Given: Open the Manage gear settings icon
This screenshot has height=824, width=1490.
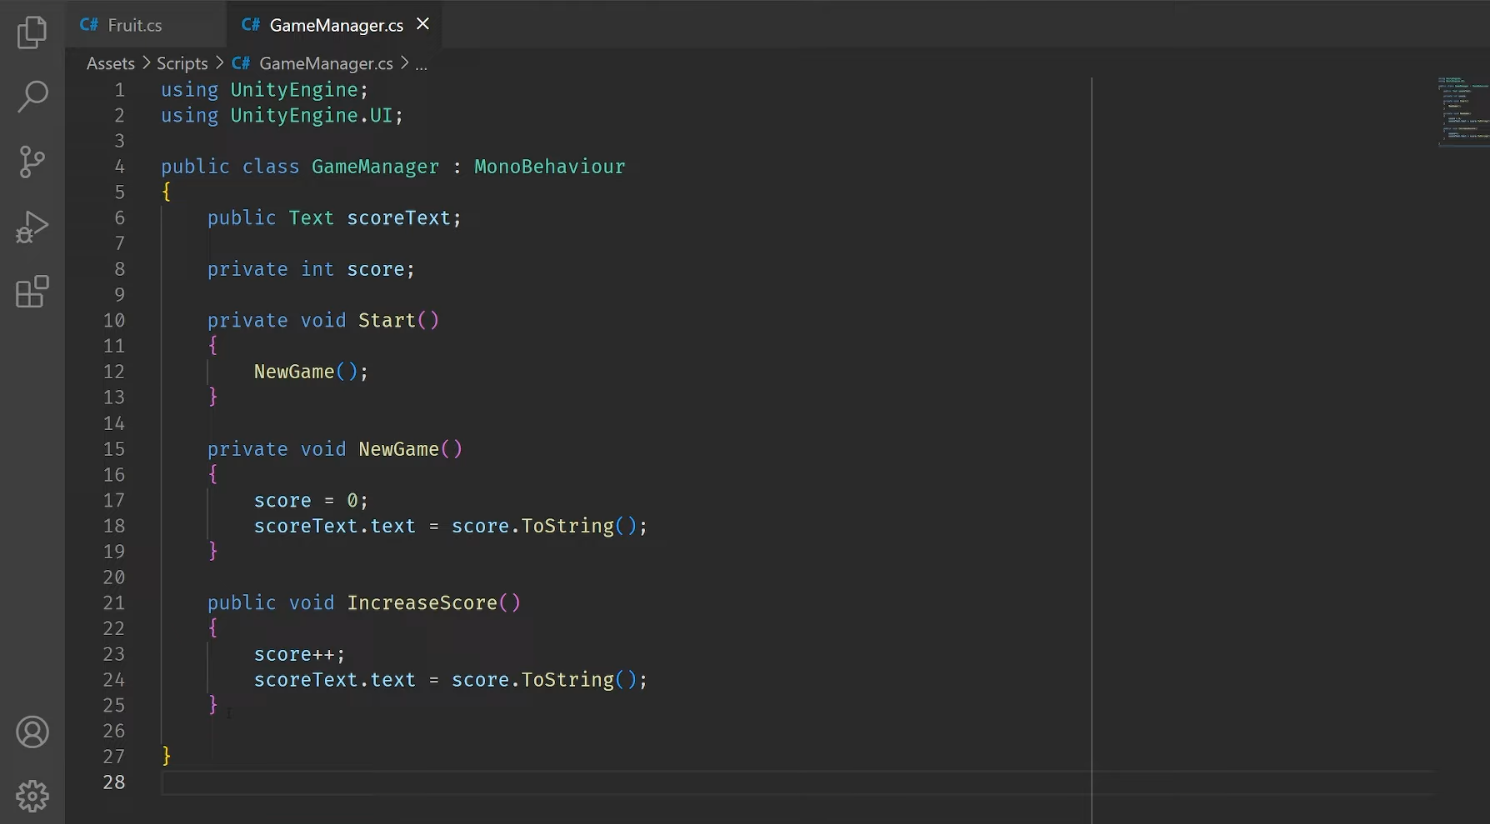Looking at the screenshot, I should (x=32, y=796).
